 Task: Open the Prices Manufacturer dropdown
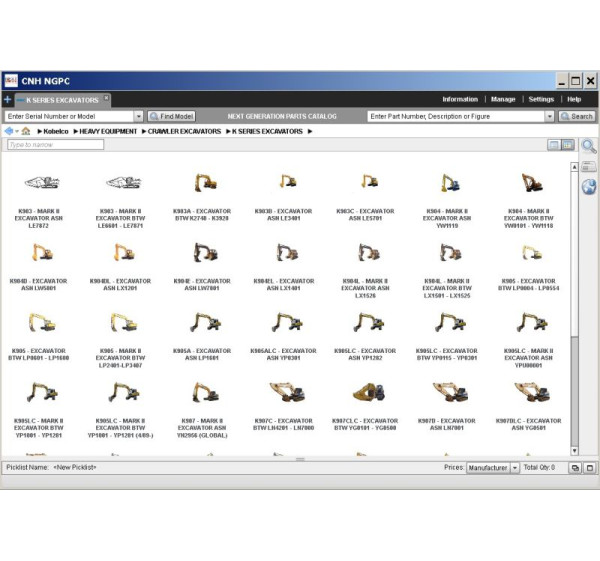click(x=515, y=468)
